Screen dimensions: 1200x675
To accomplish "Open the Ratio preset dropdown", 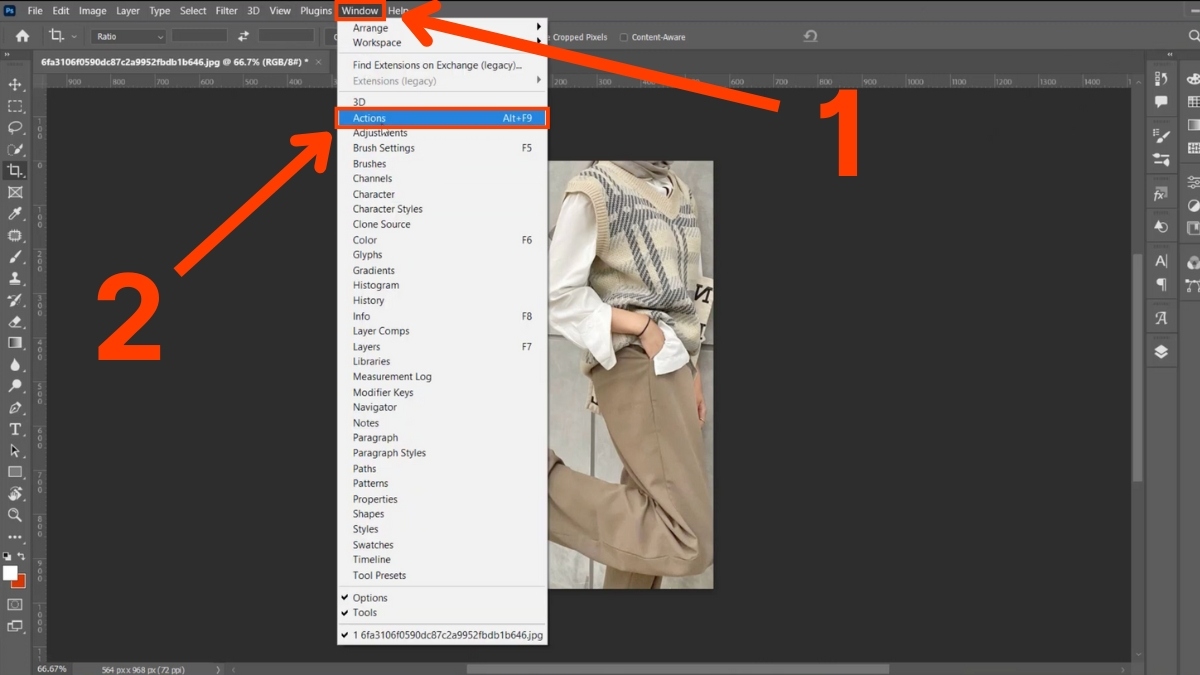I will point(129,36).
